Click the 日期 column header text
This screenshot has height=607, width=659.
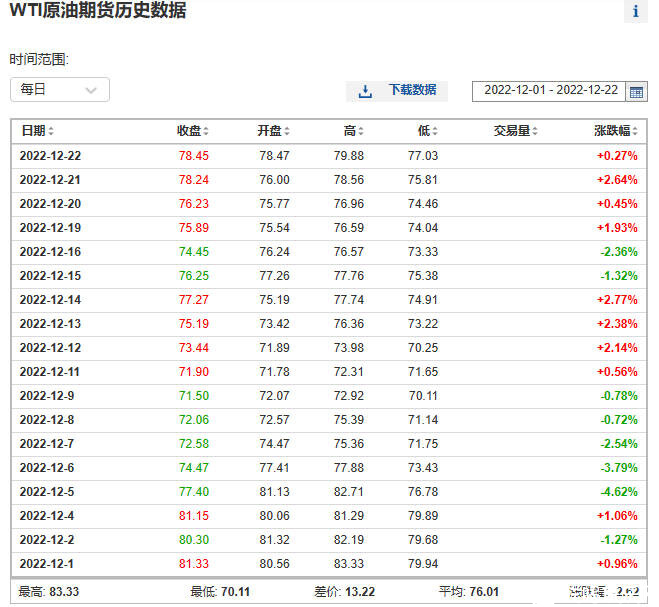tap(33, 131)
